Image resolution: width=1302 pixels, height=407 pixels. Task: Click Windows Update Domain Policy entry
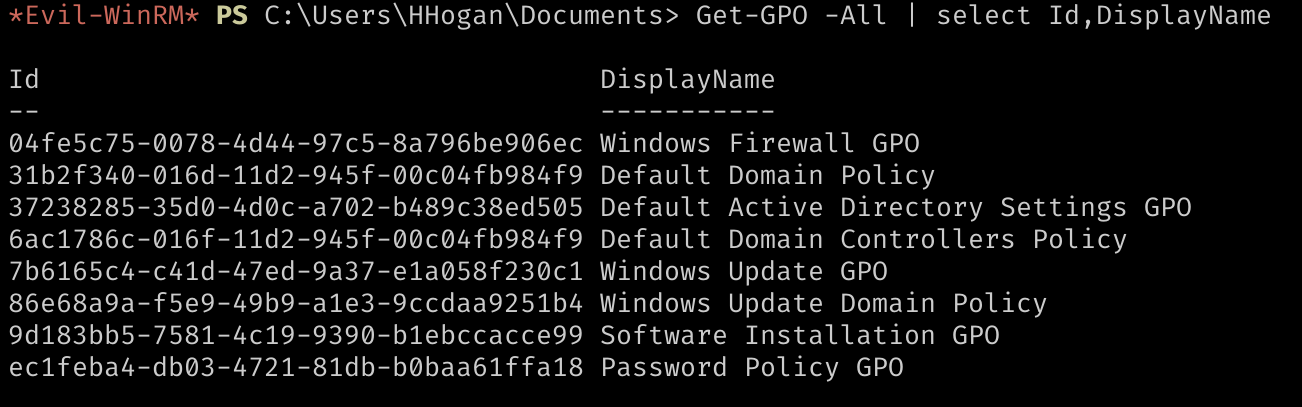tap(823, 303)
